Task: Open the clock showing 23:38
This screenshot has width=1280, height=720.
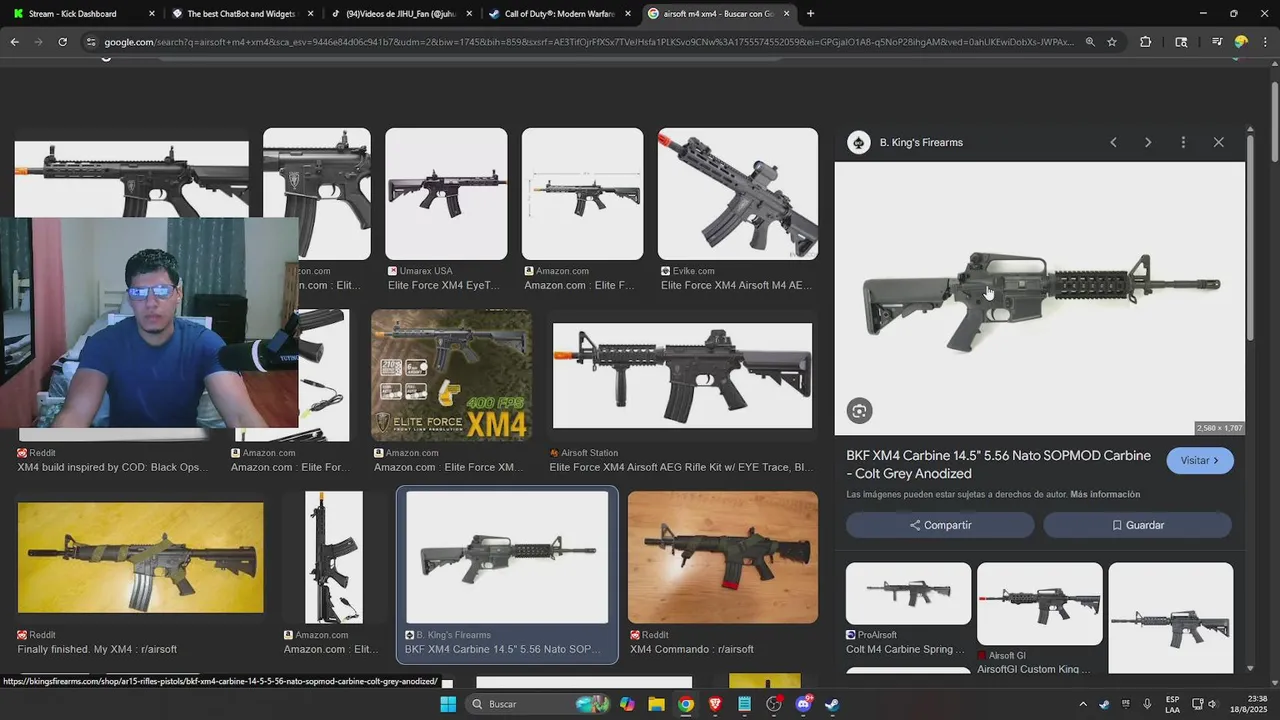Action: coord(1248,704)
